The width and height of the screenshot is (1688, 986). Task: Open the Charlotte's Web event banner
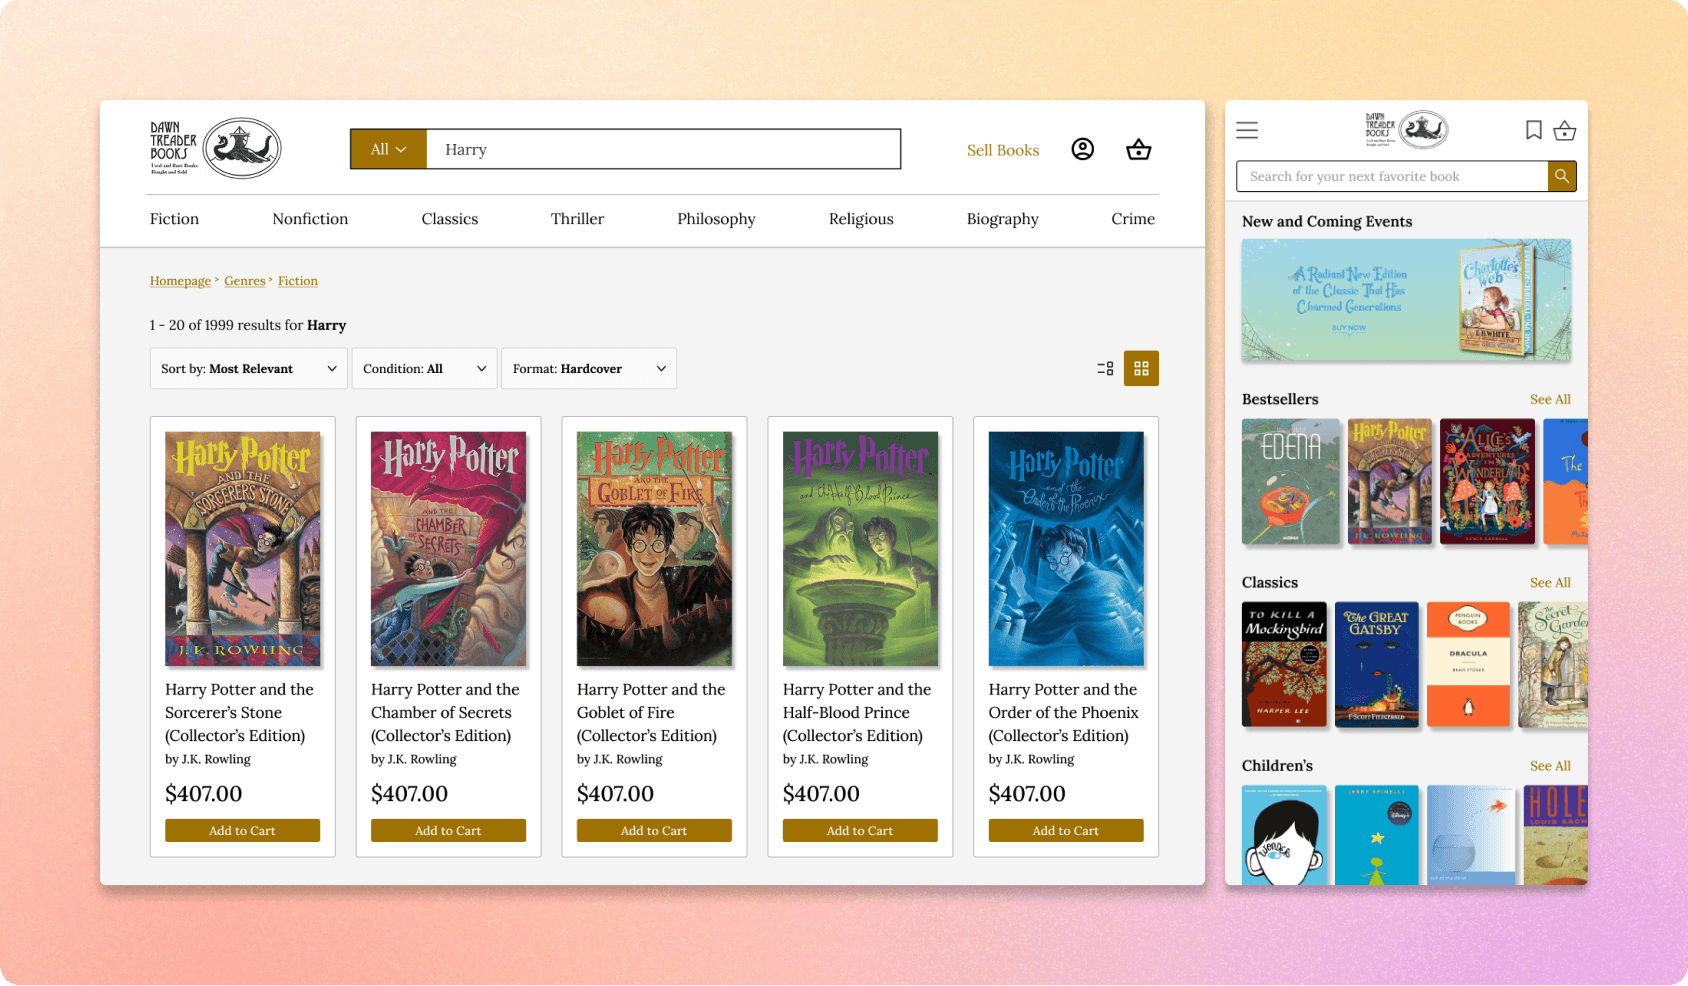(1406, 300)
